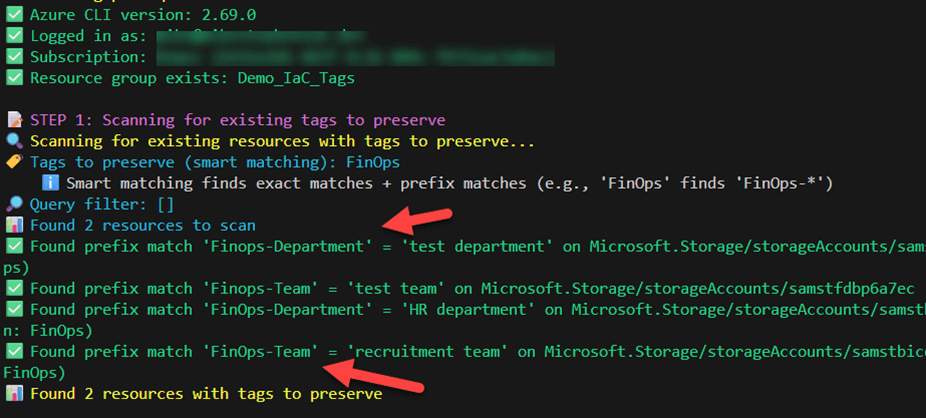Click the empty brackets after Query filter
Image resolution: width=926 pixels, height=418 pixels.
coord(158,204)
